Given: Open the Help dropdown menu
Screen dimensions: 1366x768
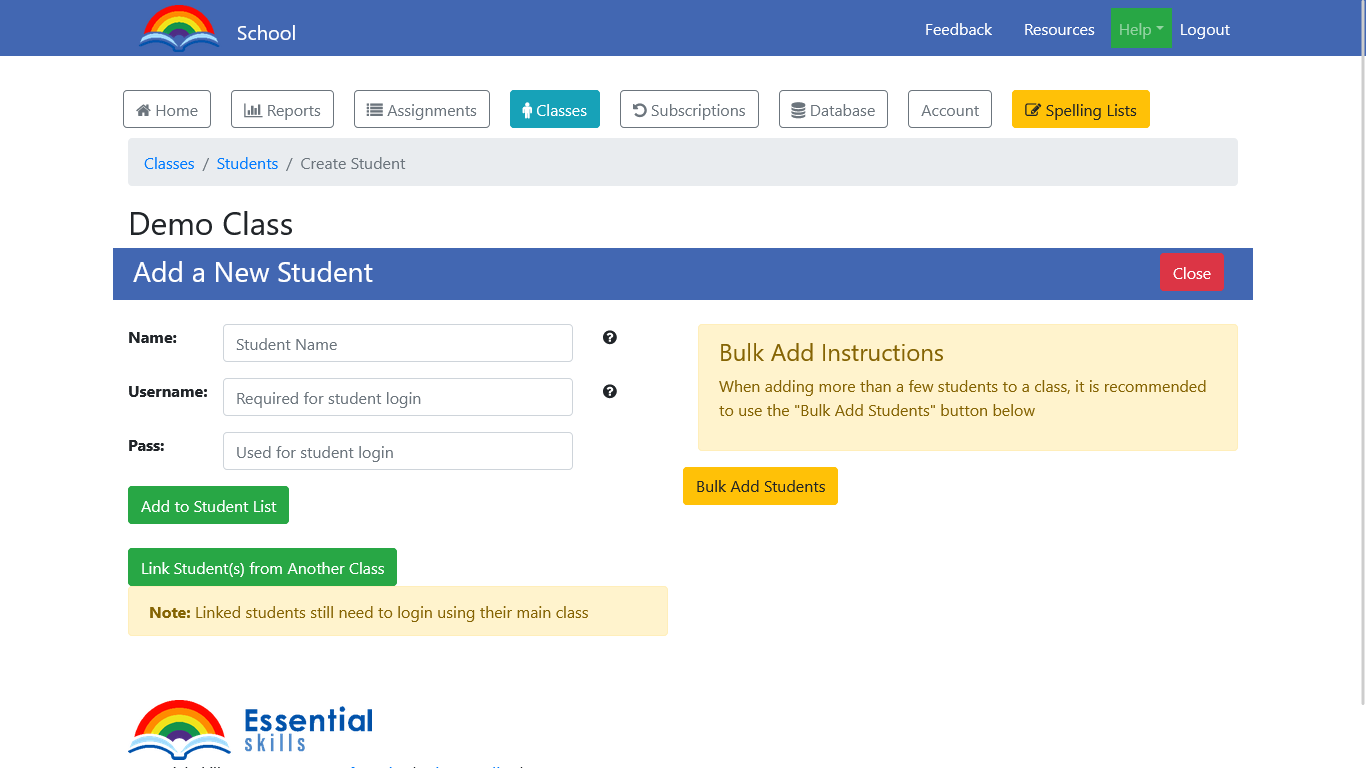Looking at the screenshot, I should [x=1141, y=29].
